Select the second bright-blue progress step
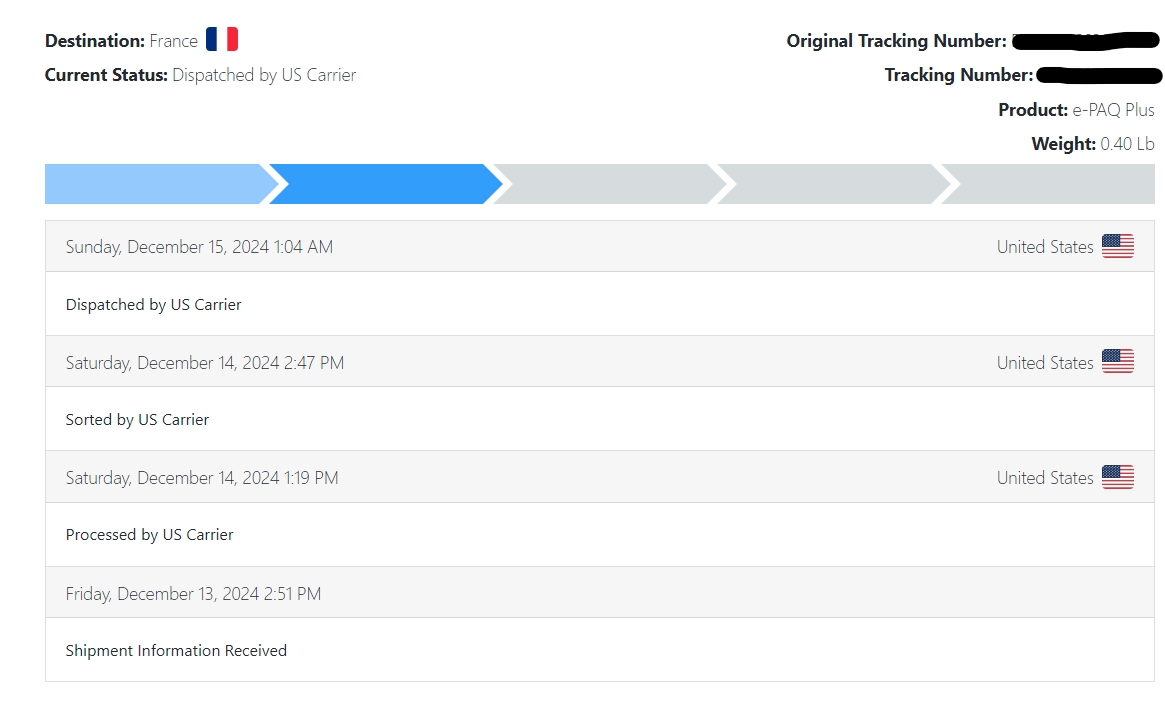Viewport: 1165px width, 705px height. pyautogui.click(x=385, y=184)
